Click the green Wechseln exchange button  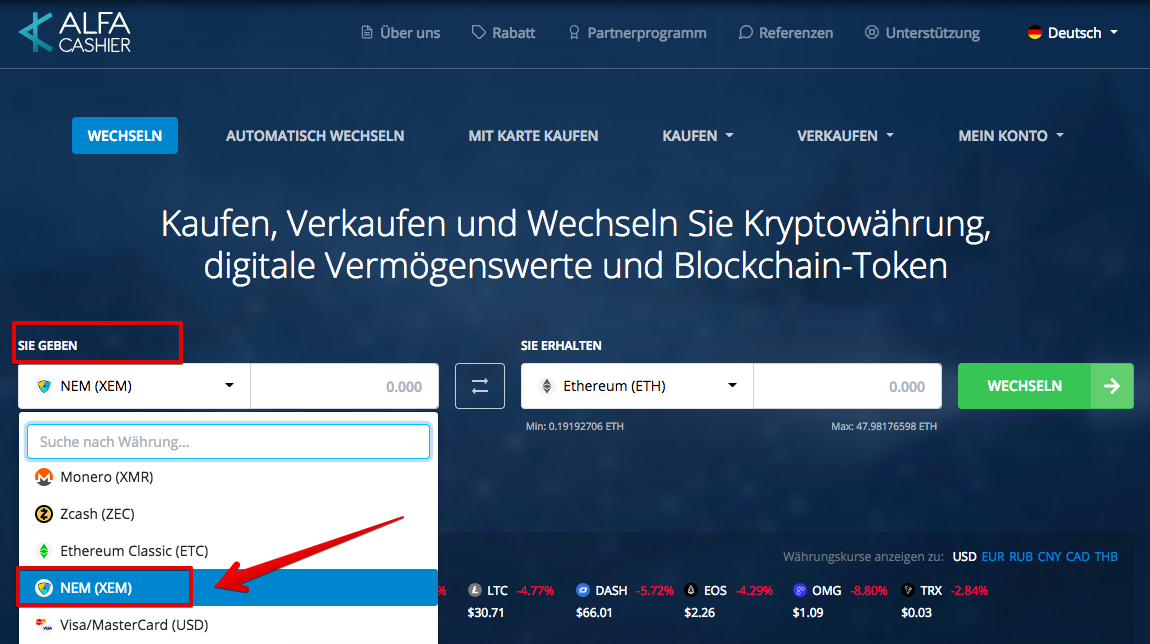tap(1045, 386)
